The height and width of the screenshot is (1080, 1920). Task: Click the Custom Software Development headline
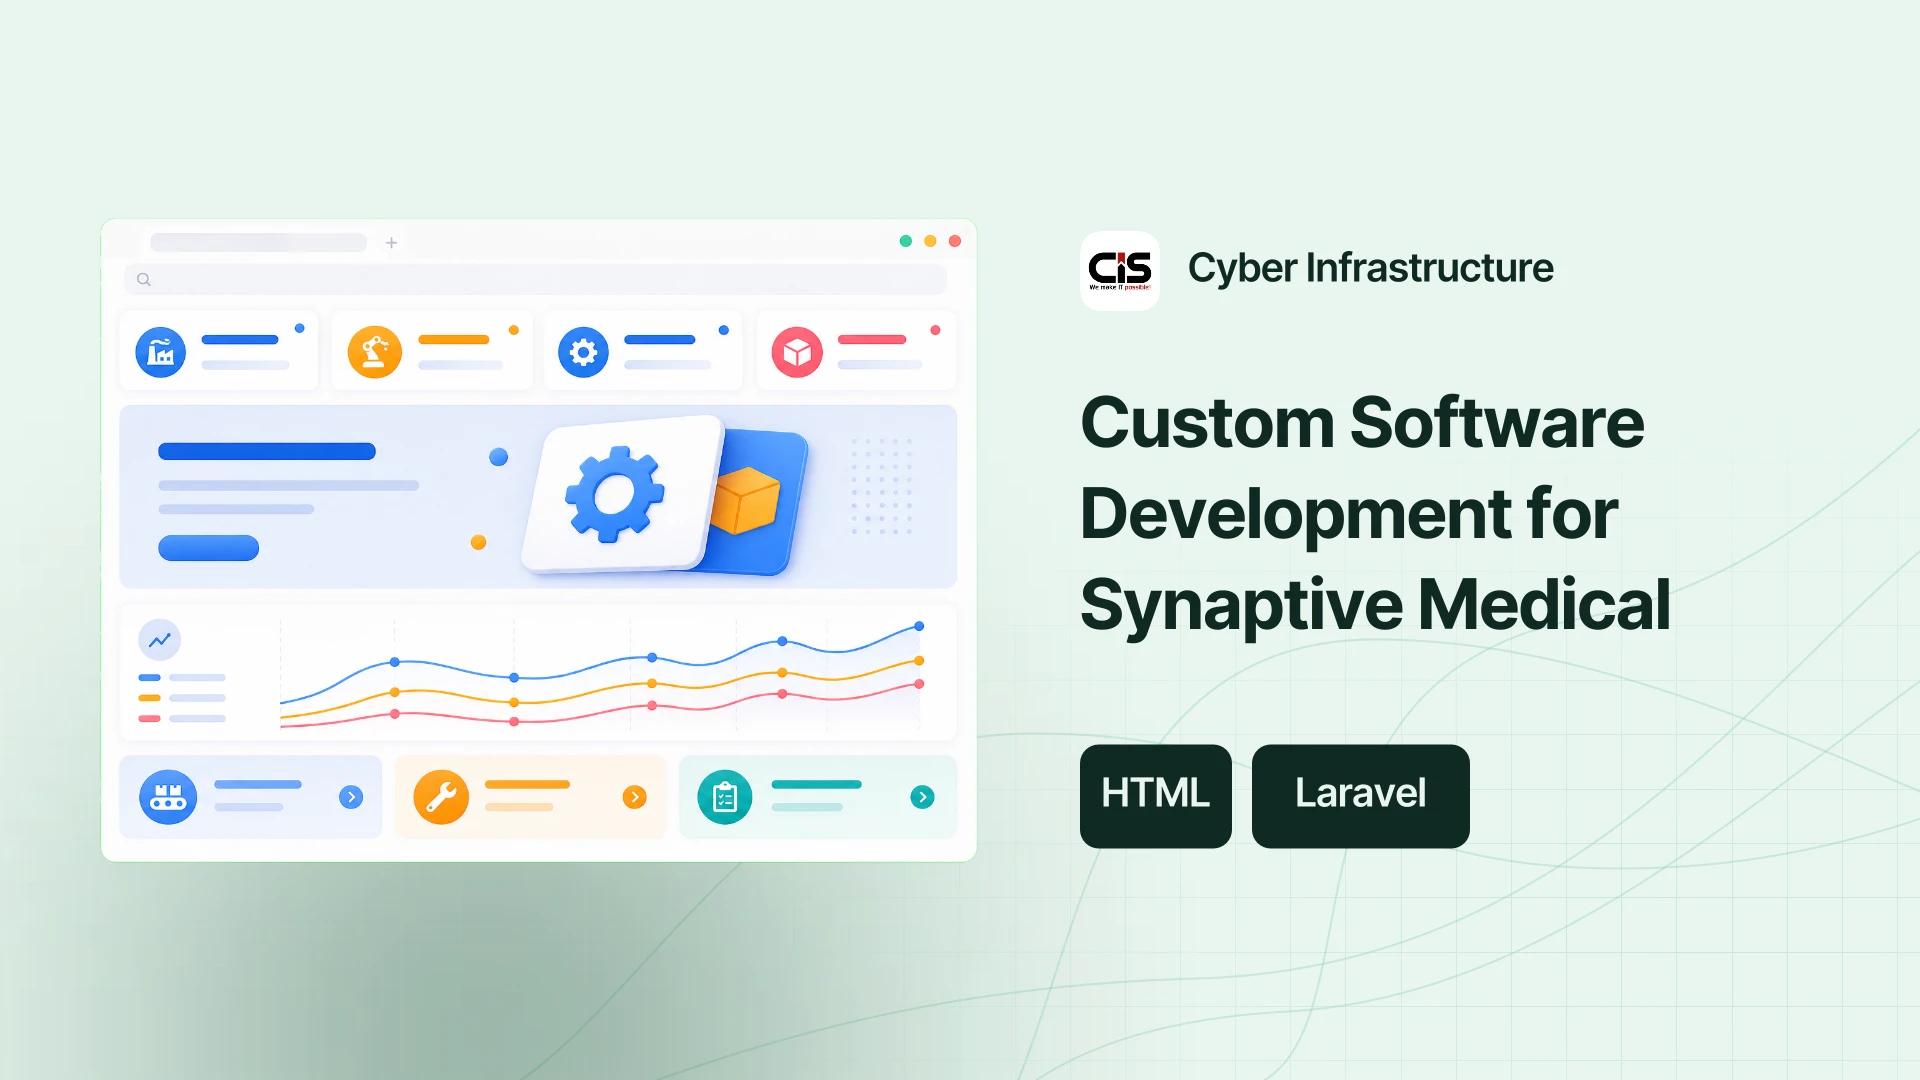[x=1376, y=513]
